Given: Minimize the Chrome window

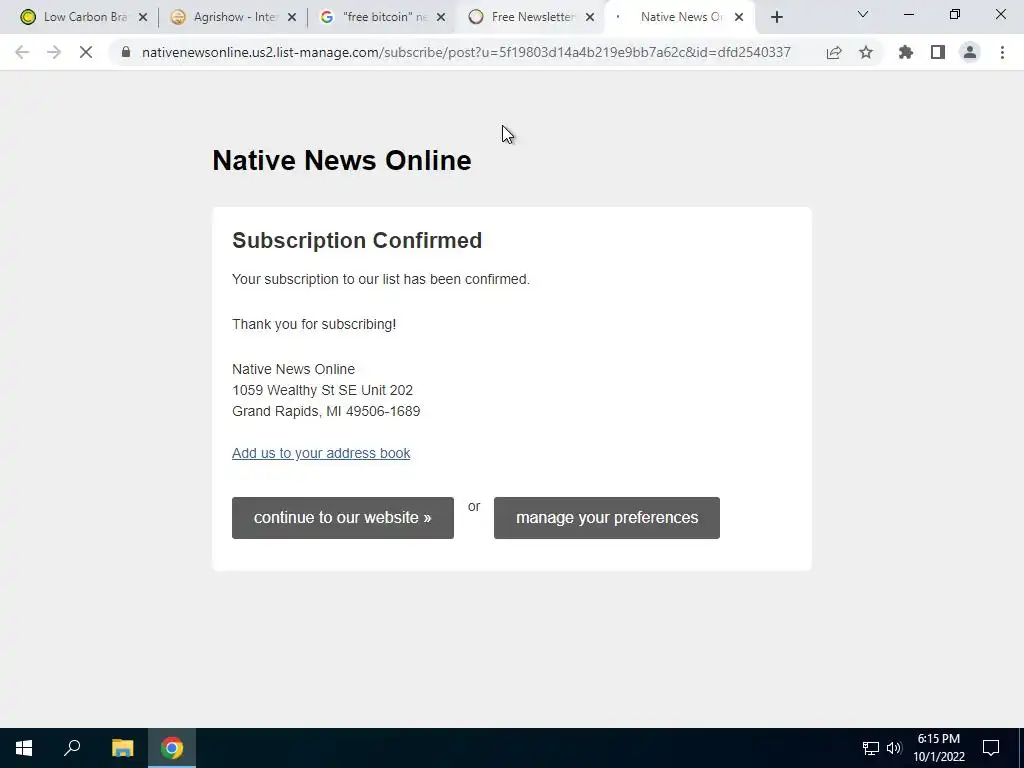Looking at the screenshot, I should coord(908,14).
